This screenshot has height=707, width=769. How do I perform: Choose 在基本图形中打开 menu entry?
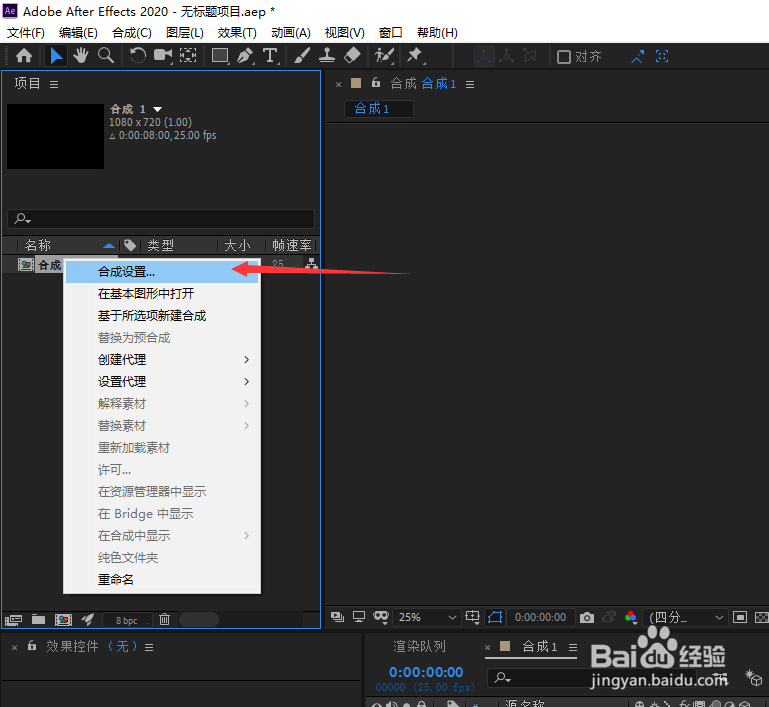162,294
